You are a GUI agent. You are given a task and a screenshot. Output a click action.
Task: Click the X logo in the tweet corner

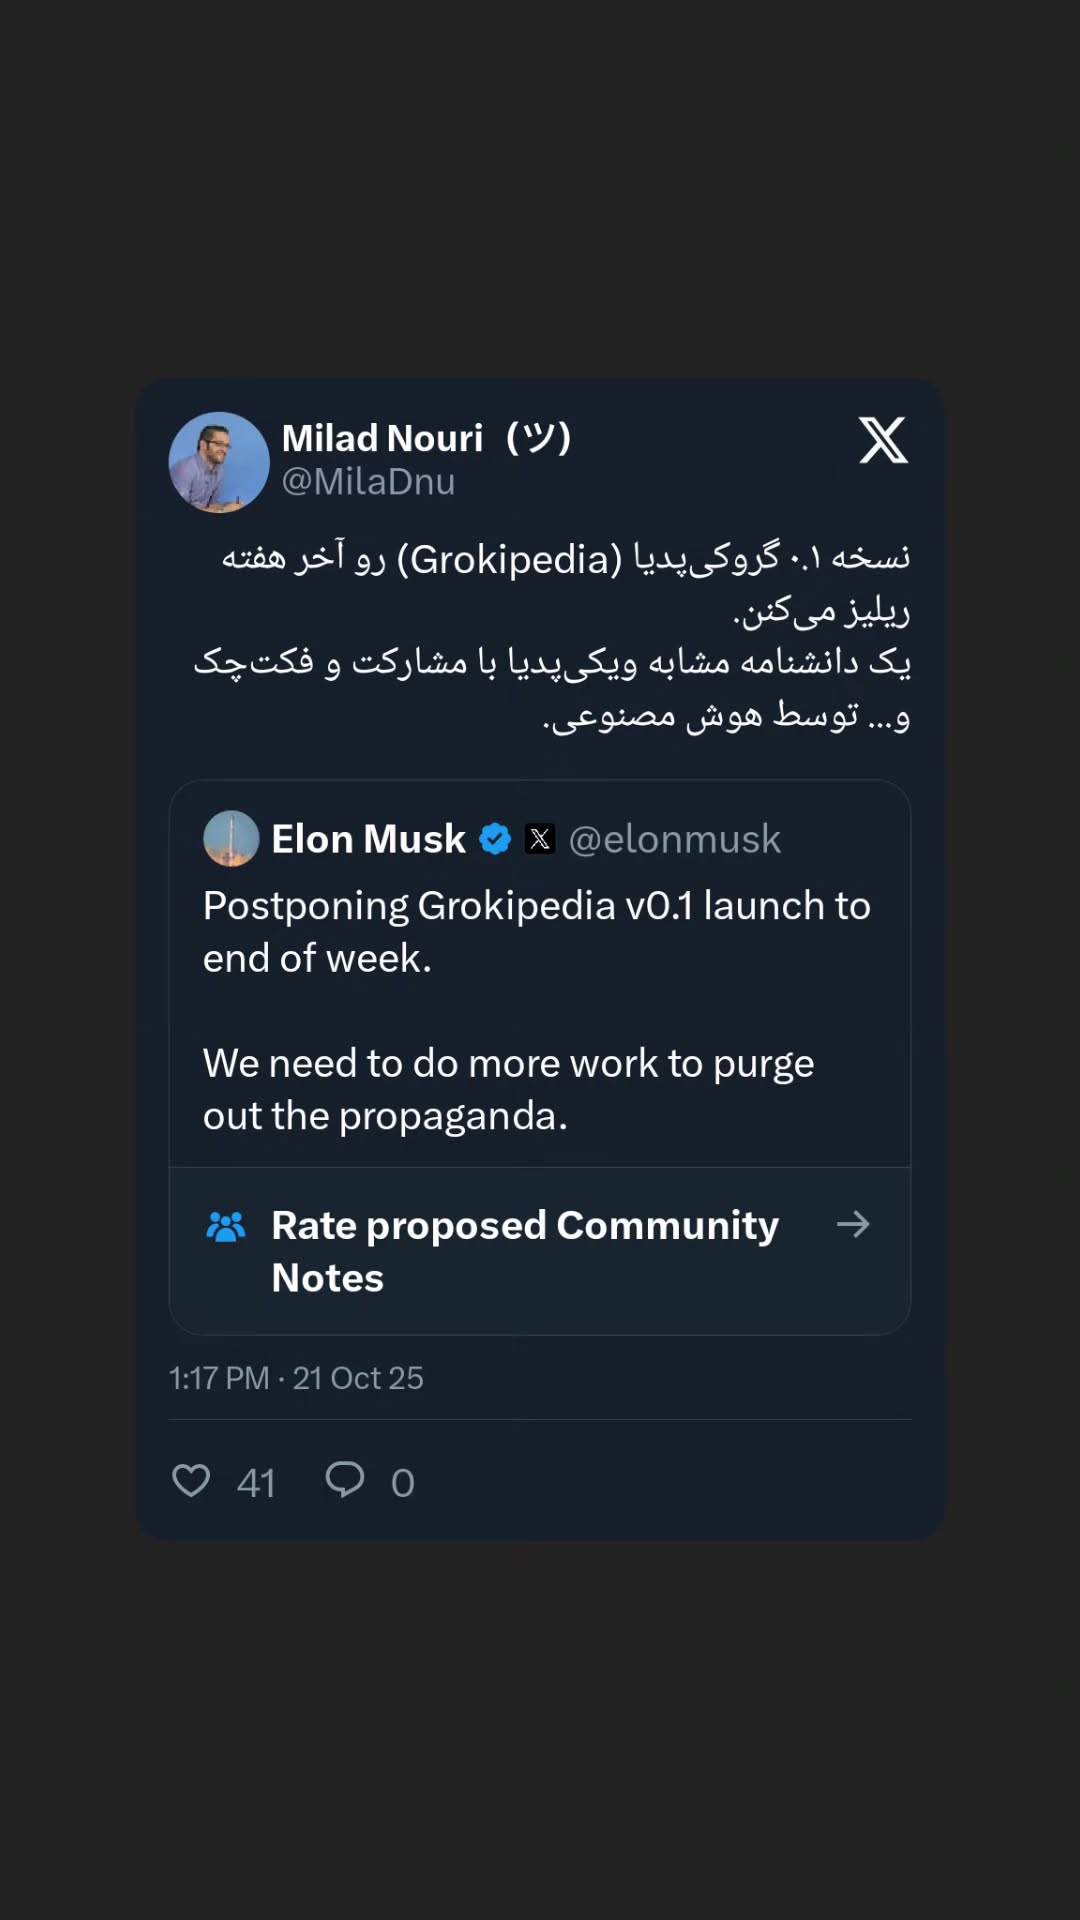point(883,440)
